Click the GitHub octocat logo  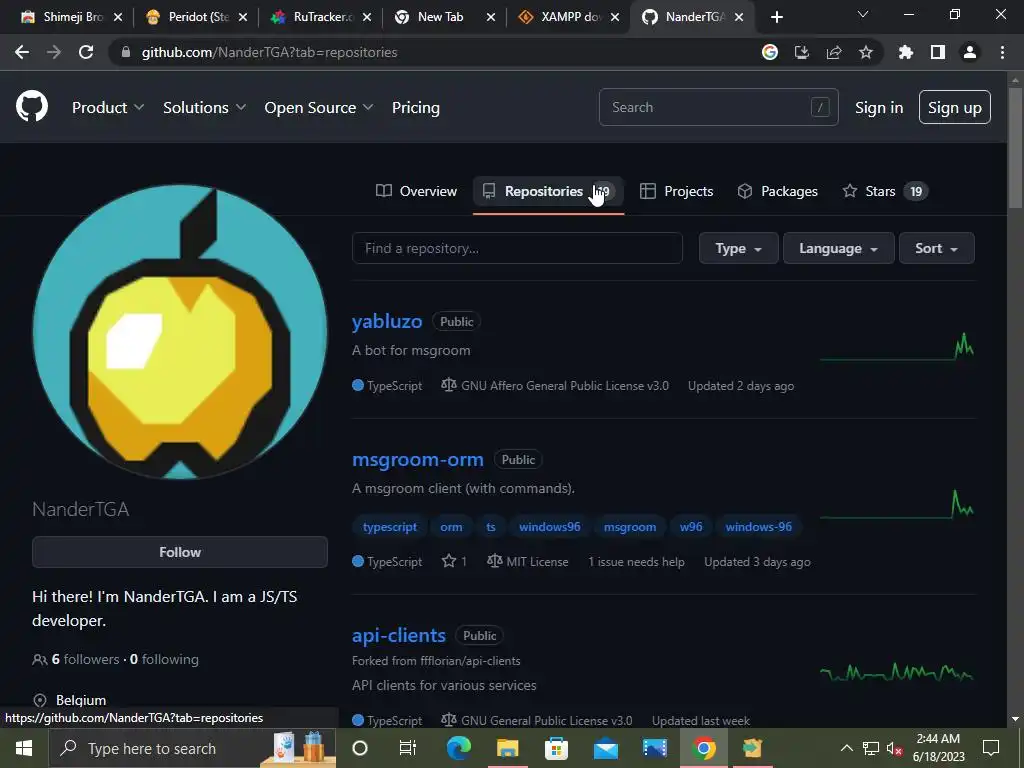pyautogui.click(x=31, y=107)
